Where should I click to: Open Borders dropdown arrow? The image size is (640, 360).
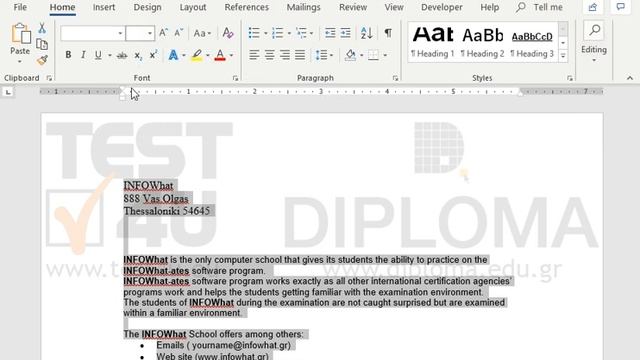coord(384,56)
